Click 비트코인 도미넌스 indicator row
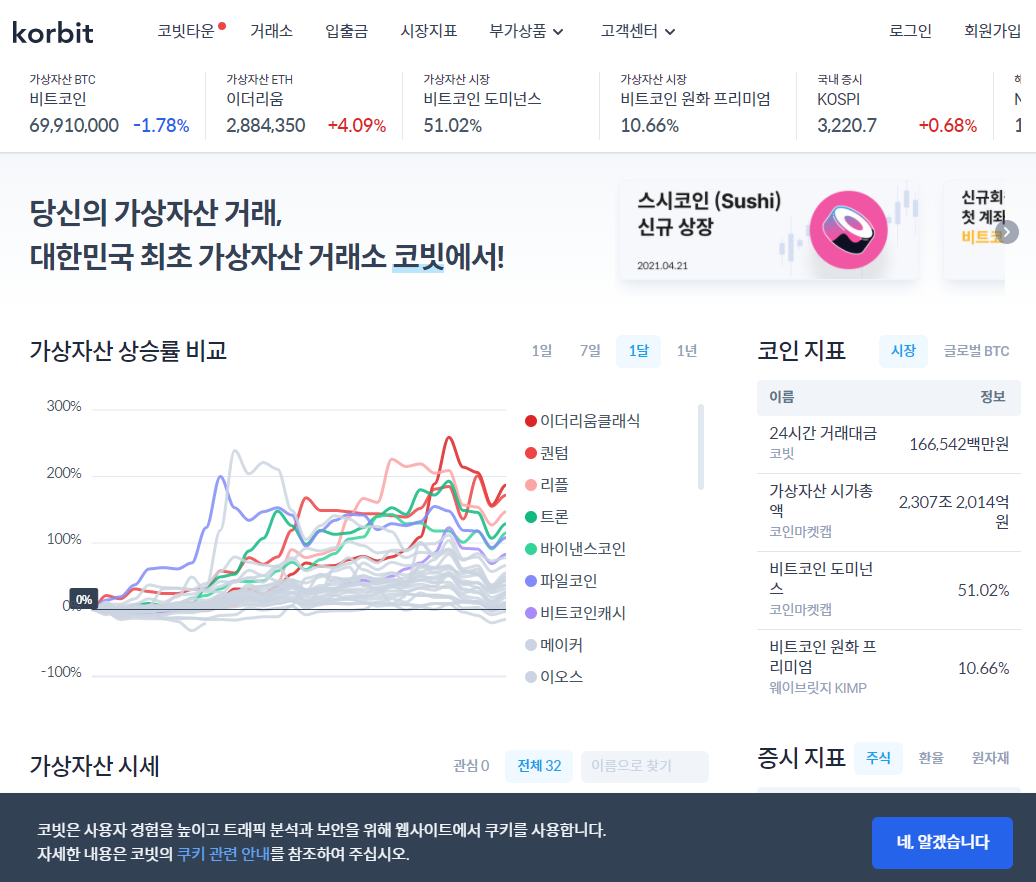The height and width of the screenshot is (882, 1036). [889, 590]
